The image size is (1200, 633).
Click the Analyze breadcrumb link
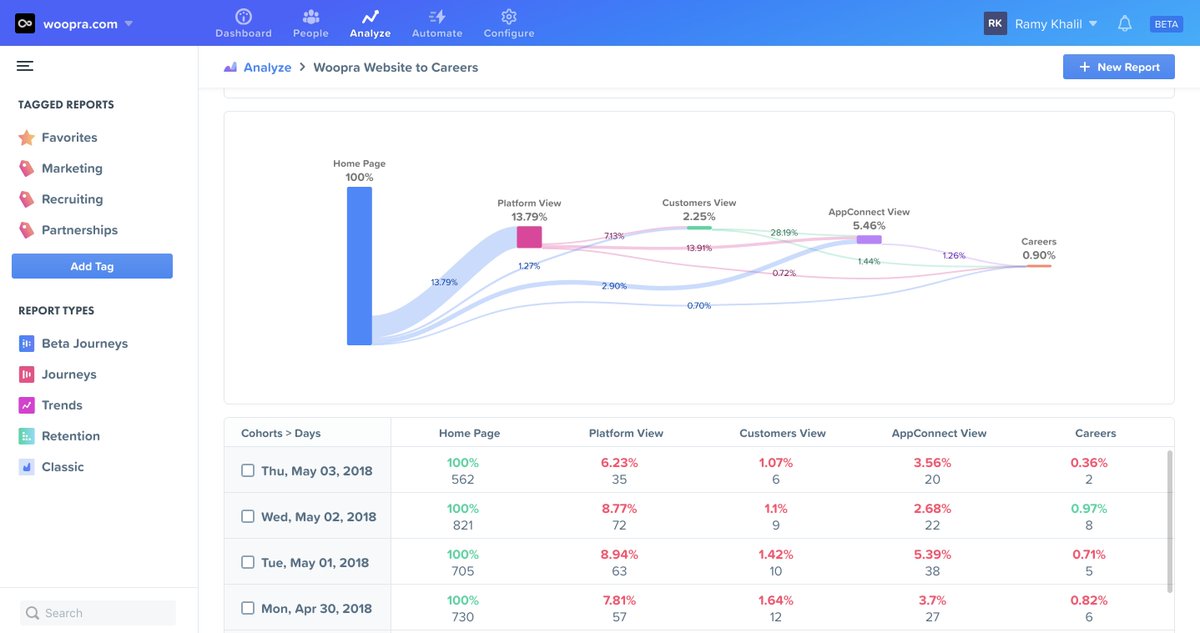coord(267,67)
